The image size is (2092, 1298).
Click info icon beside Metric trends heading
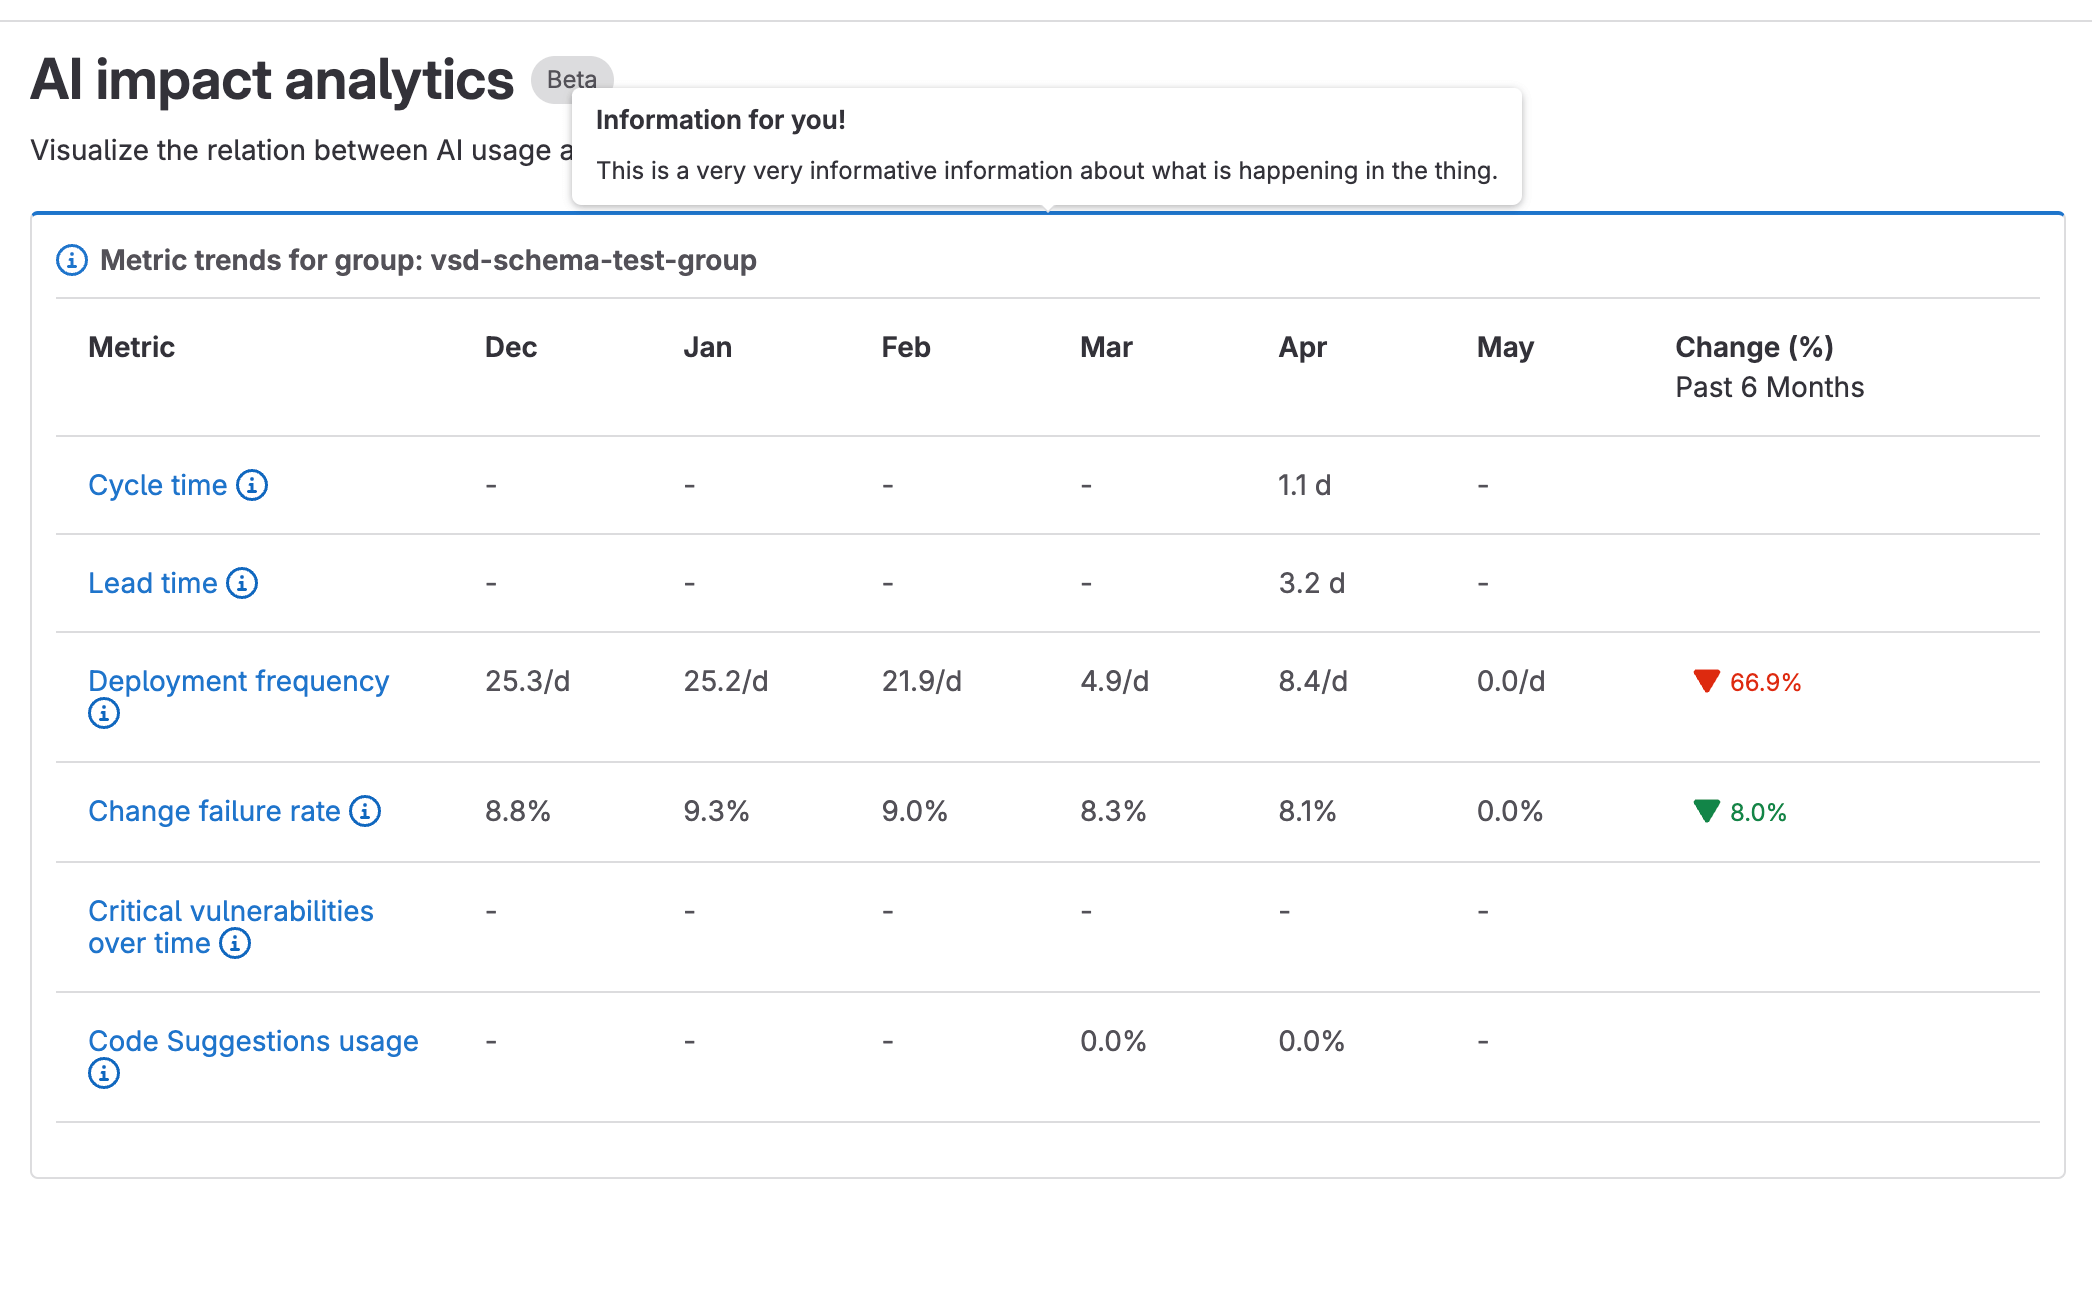click(71, 260)
